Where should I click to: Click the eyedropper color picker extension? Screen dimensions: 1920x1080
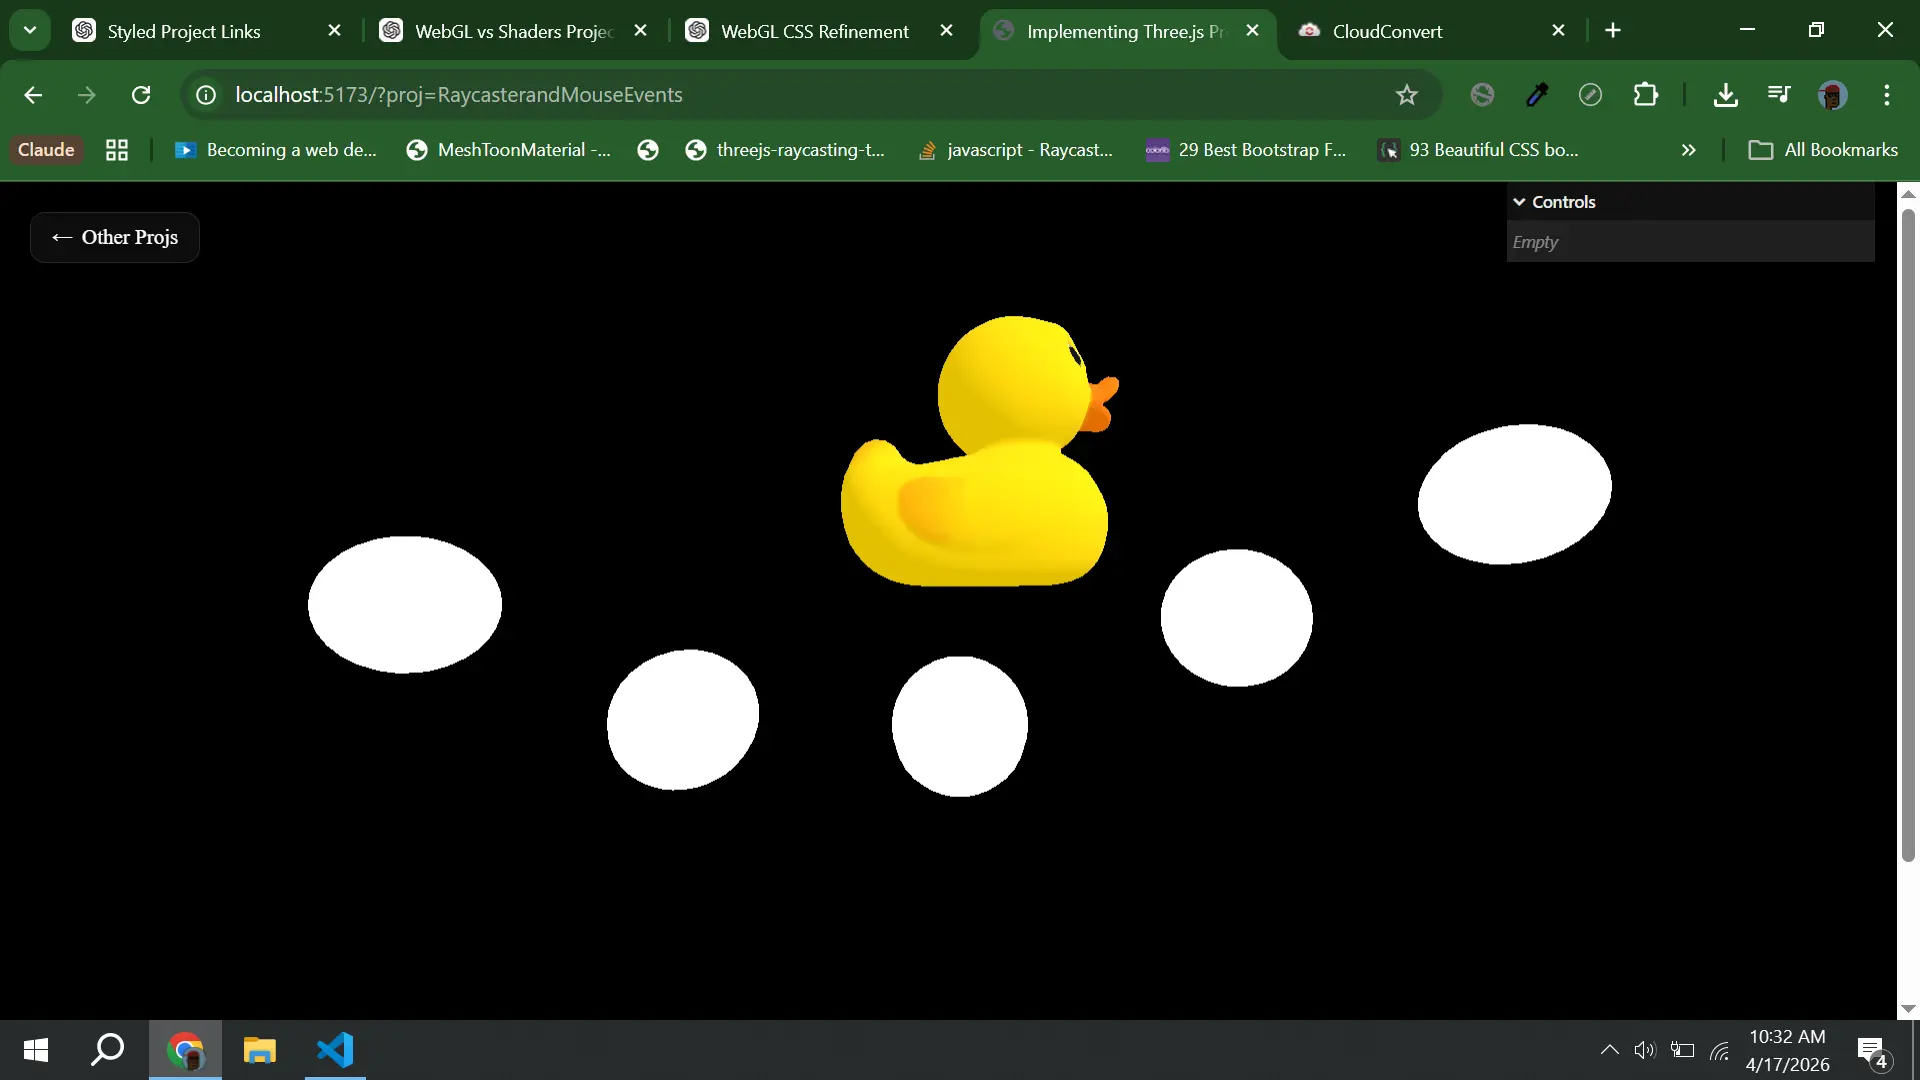coord(1537,95)
